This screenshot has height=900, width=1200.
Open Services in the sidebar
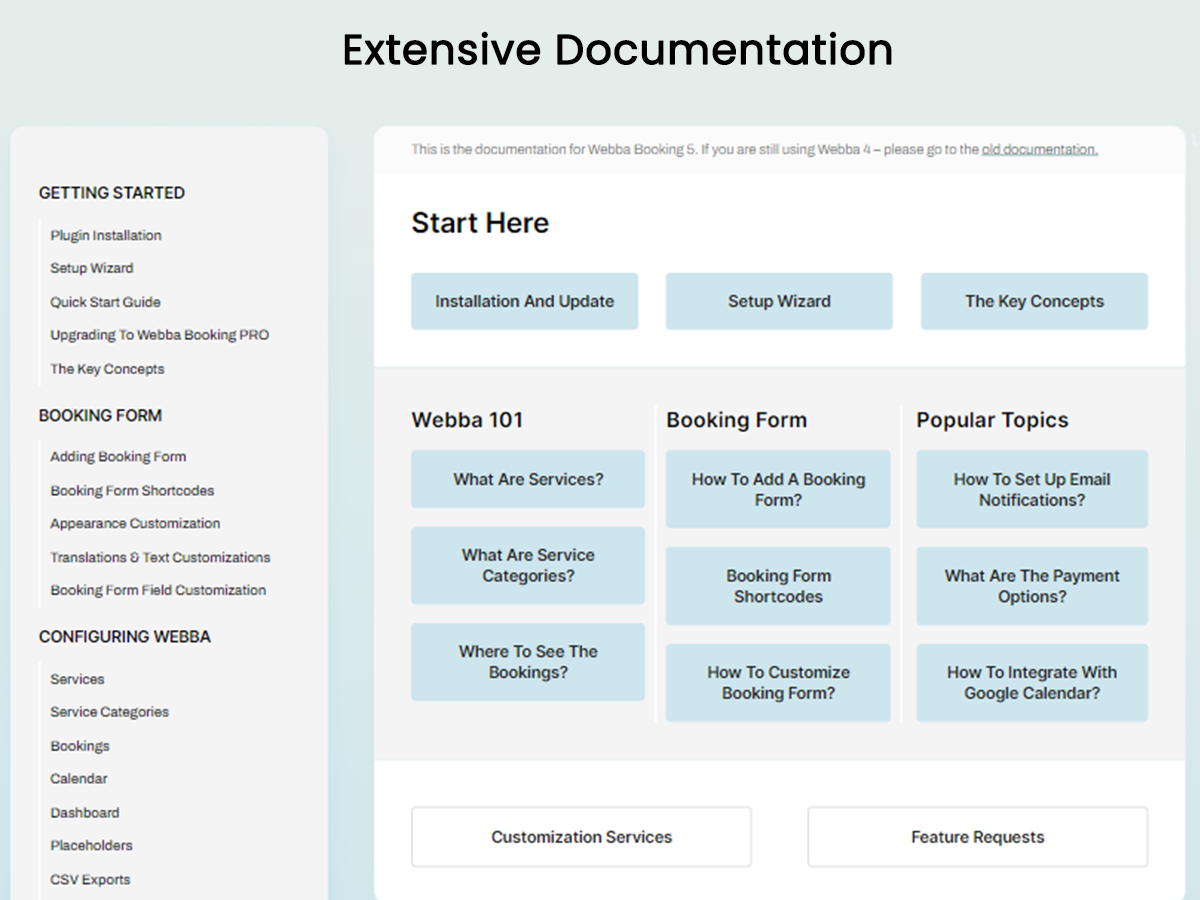tap(77, 679)
